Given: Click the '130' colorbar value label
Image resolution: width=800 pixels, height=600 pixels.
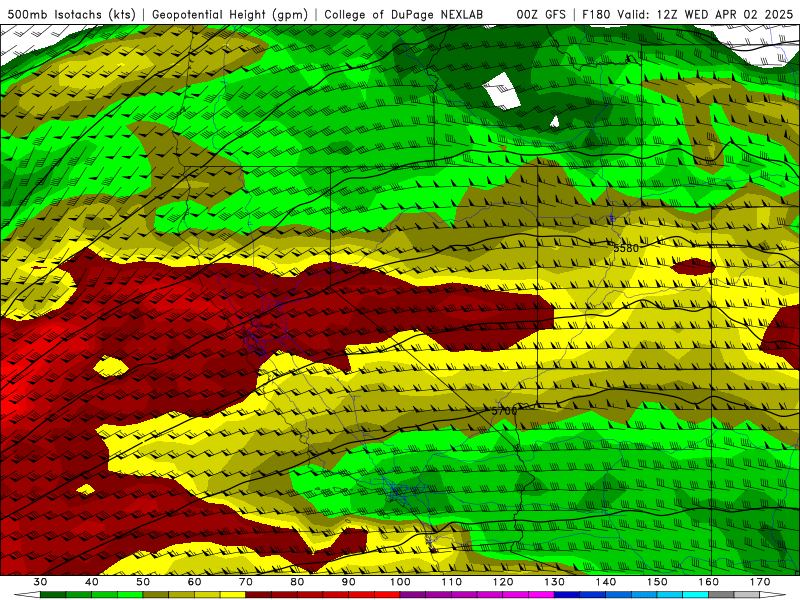Looking at the screenshot, I should click(555, 582).
